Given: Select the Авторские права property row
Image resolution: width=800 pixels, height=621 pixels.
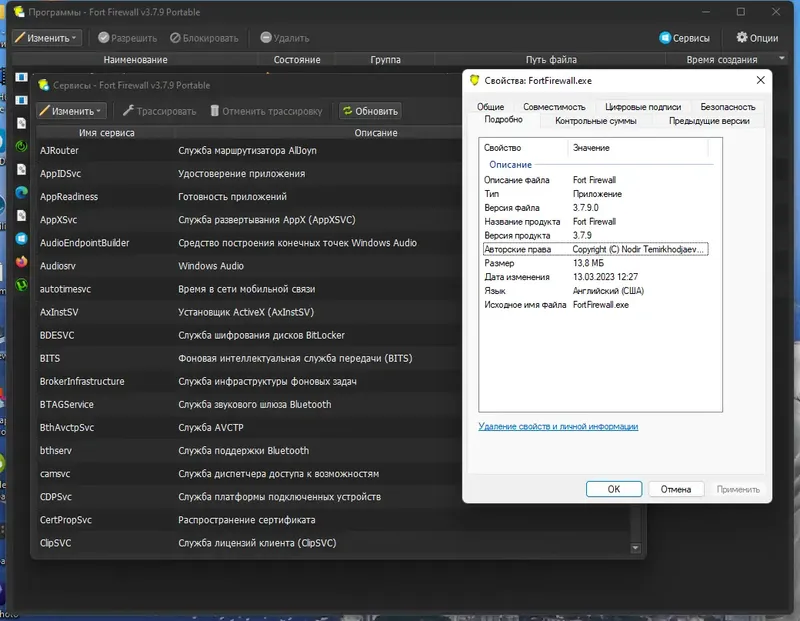Looking at the screenshot, I should click(x=595, y=249).
